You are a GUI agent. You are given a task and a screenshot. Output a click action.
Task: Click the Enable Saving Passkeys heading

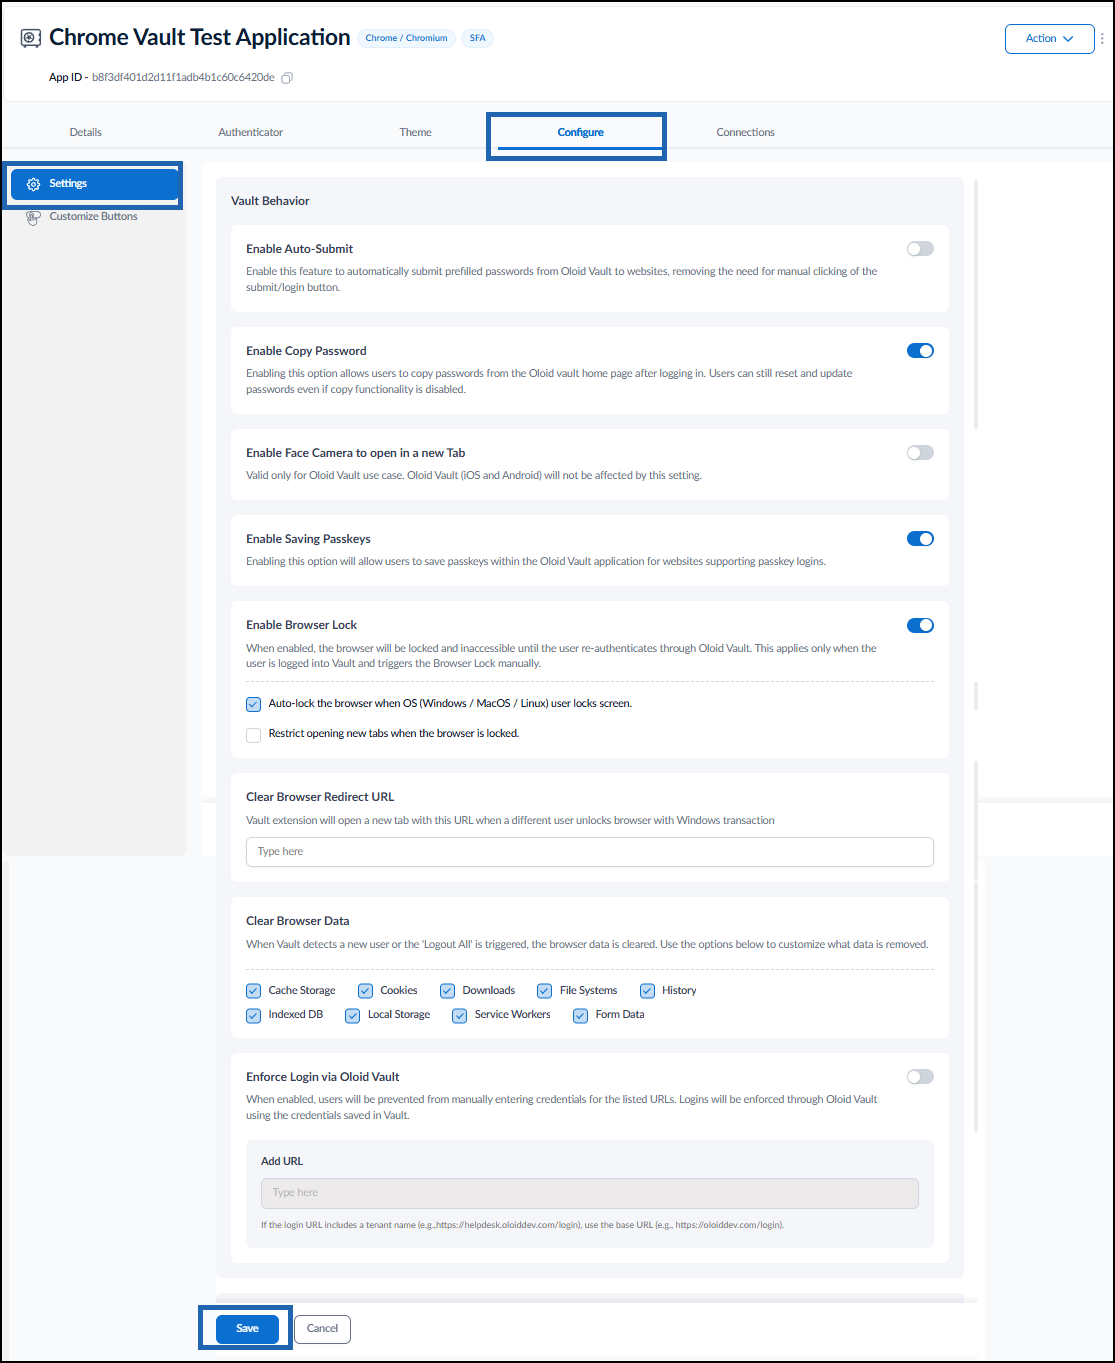pyautogui.click(x=309, y=539)
